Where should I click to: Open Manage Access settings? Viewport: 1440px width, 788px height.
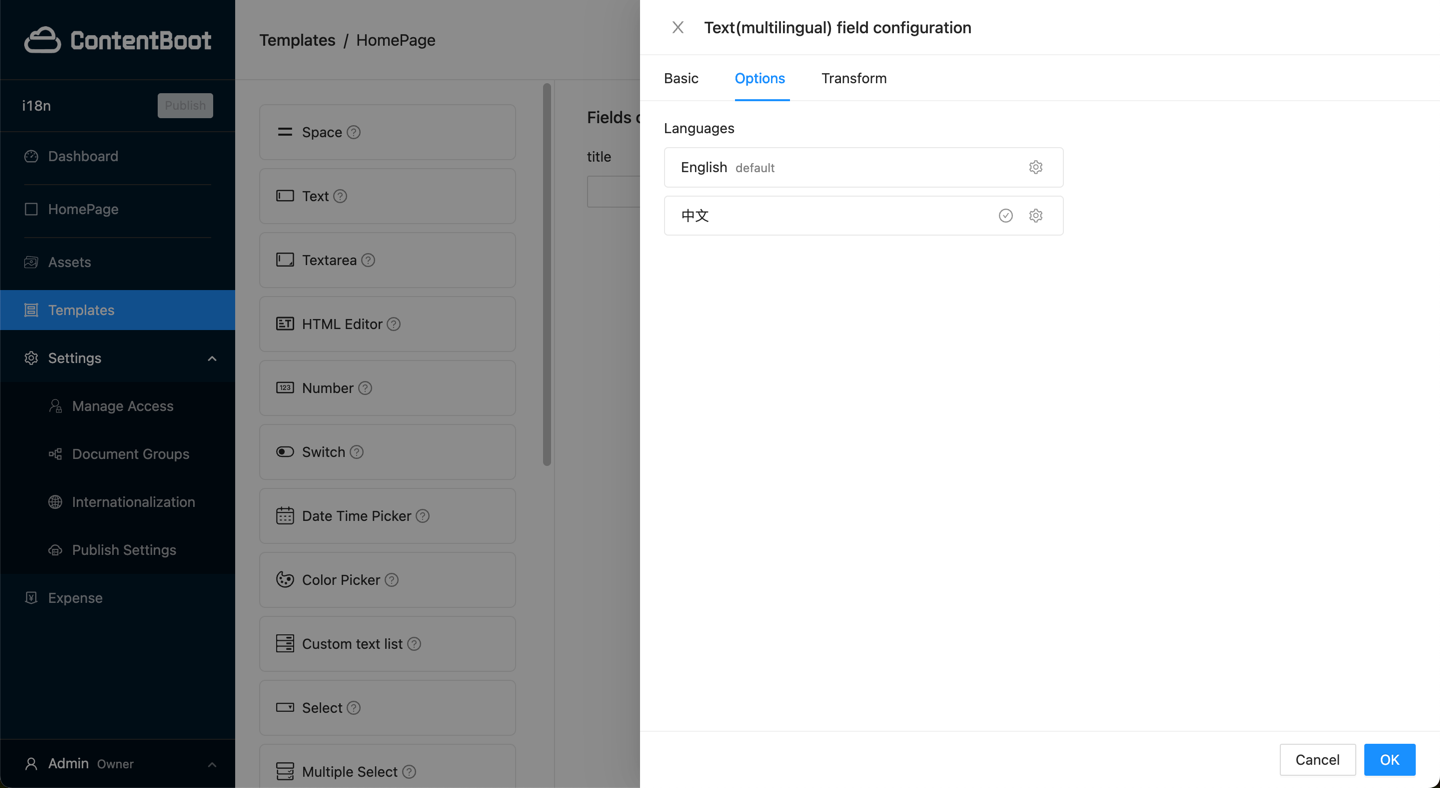point(118,406)
